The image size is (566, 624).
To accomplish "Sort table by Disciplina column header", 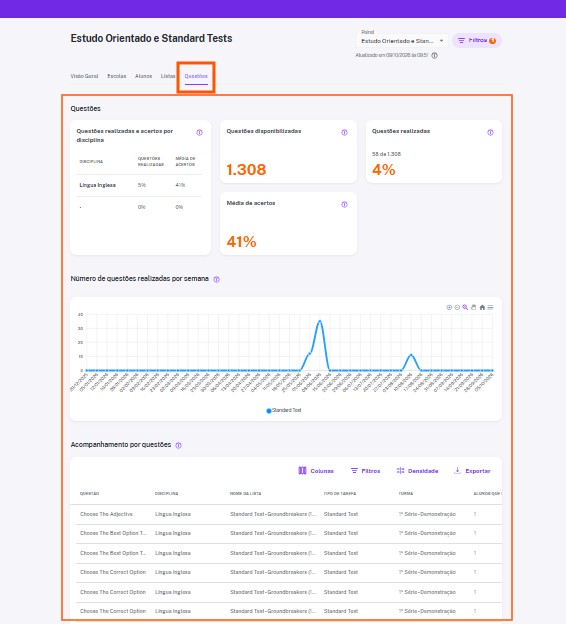I will (166, 493).
